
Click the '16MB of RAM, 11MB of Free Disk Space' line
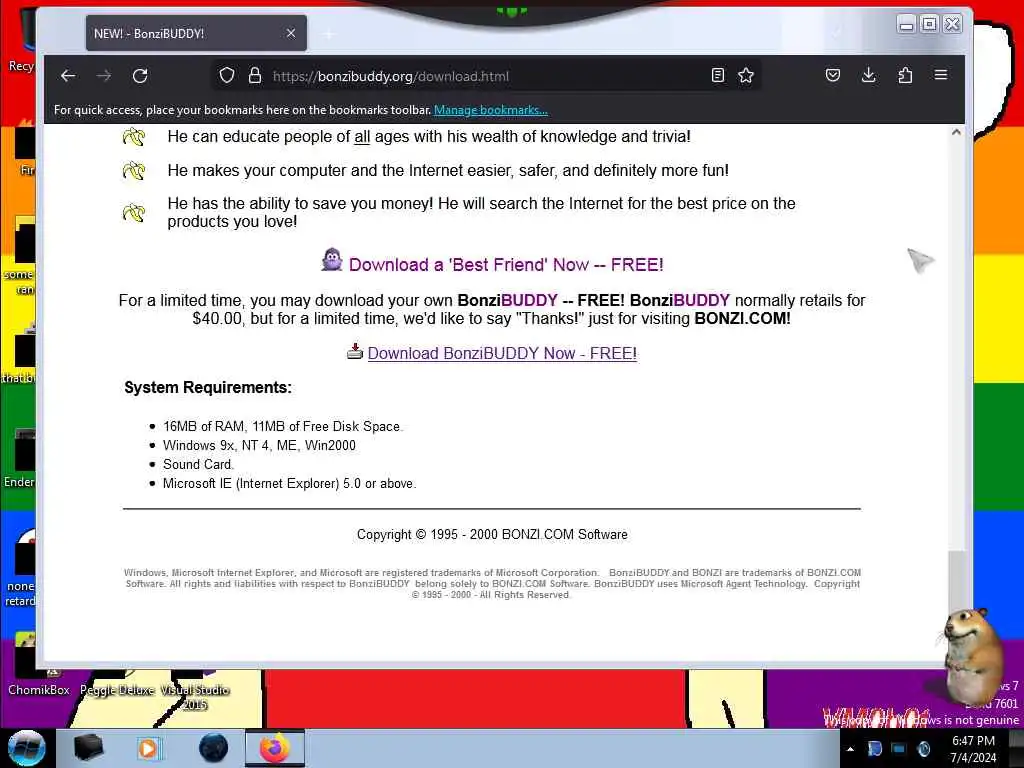282,426
